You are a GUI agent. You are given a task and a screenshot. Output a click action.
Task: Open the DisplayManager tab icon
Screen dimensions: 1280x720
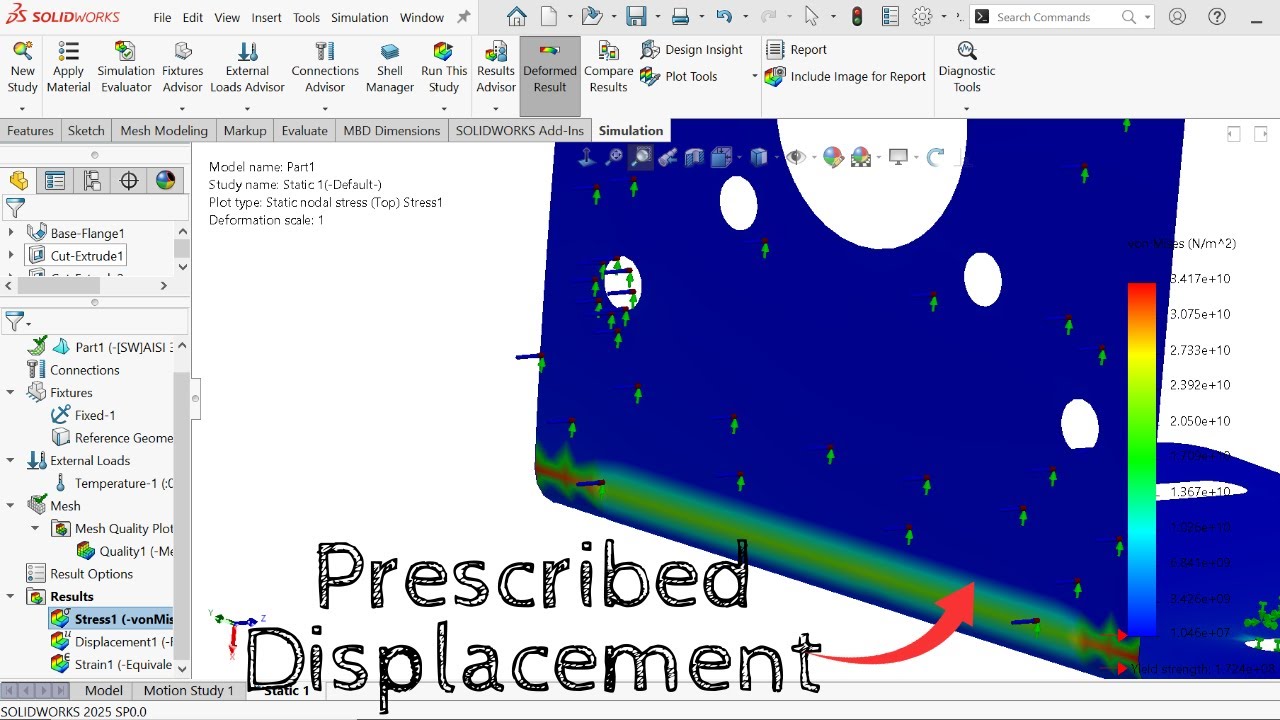tap(165, 180)
